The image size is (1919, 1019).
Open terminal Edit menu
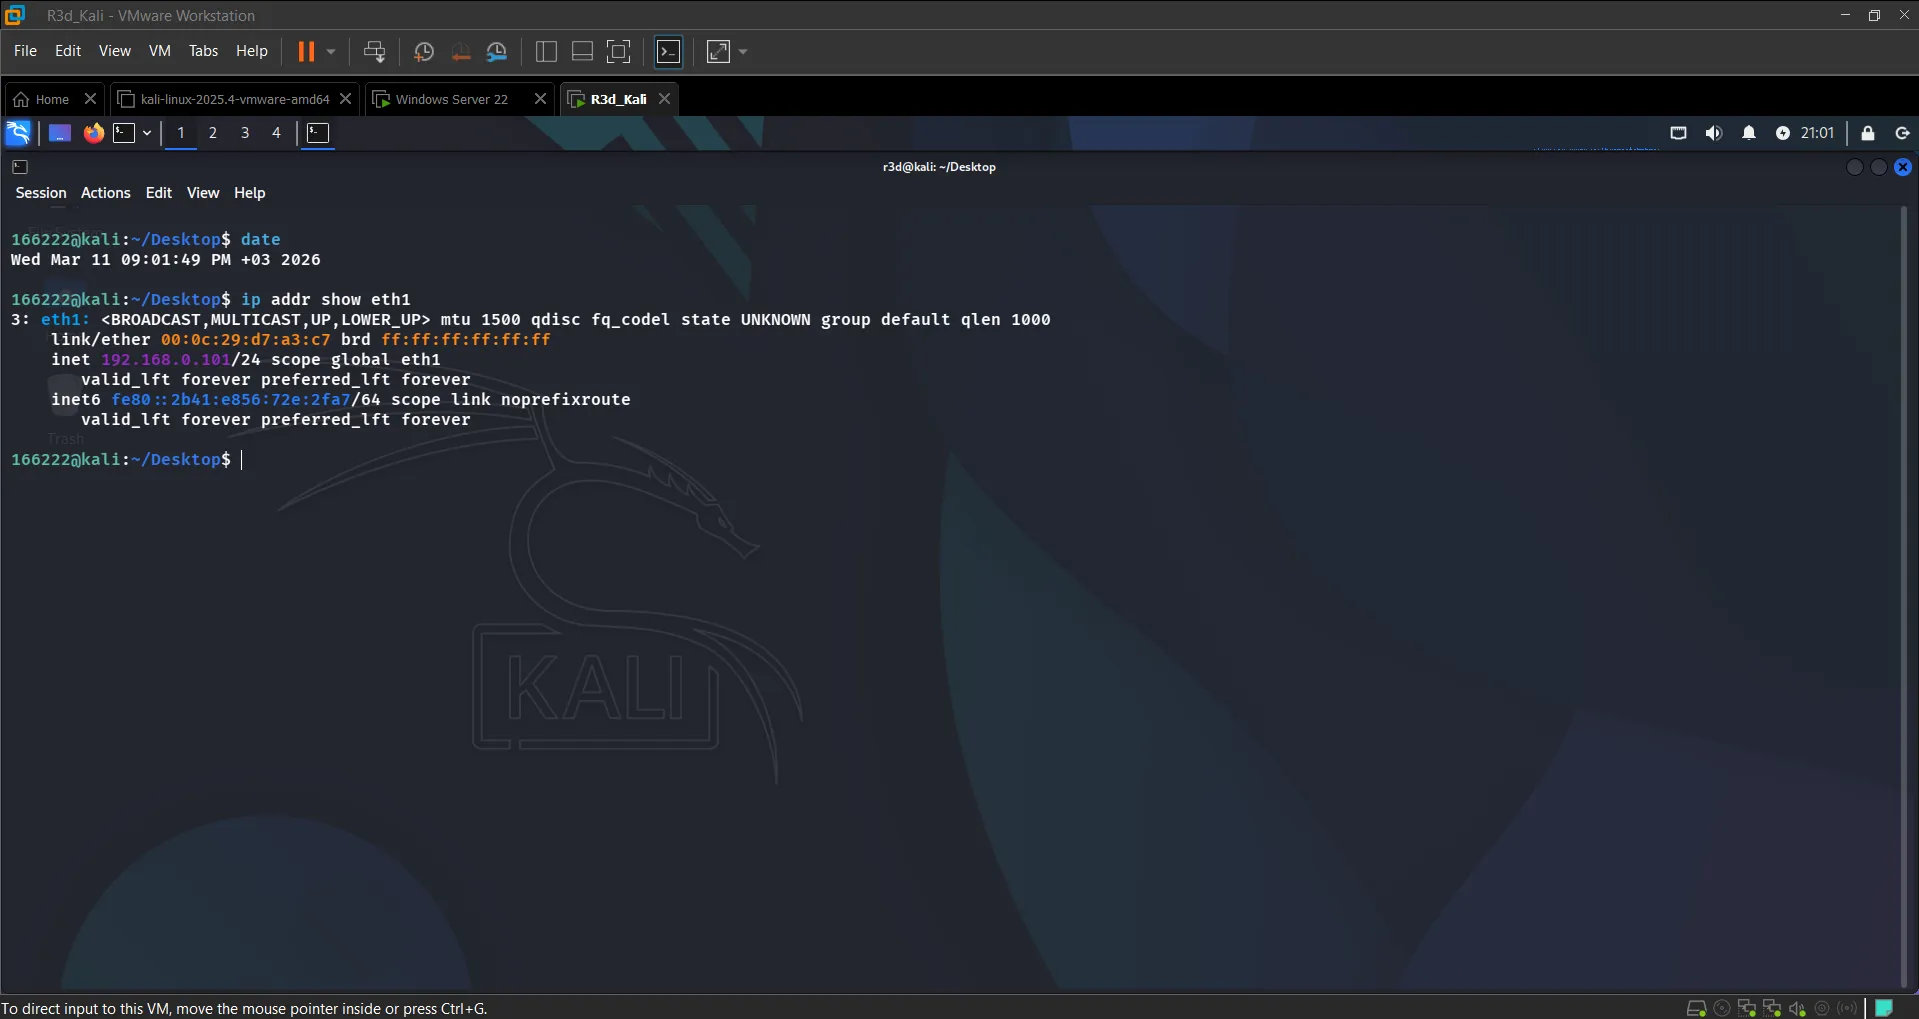tap(159, 193)
